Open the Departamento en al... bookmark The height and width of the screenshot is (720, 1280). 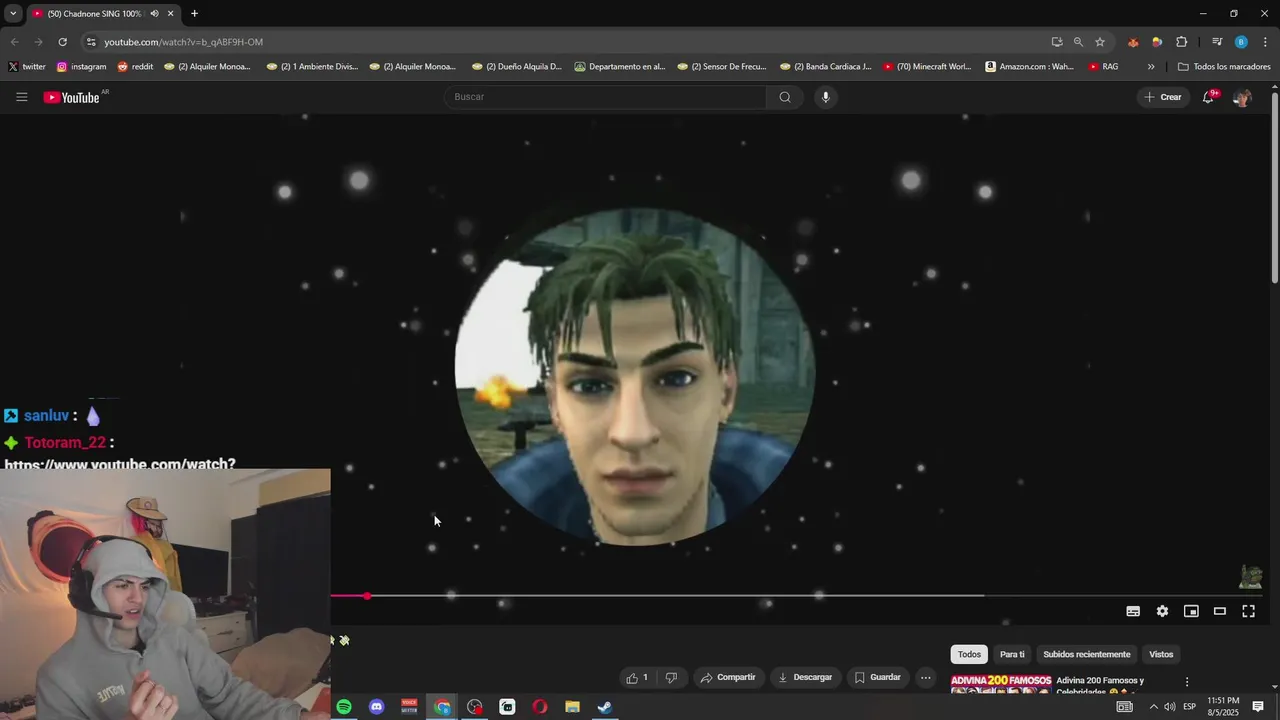coord(620,67)
